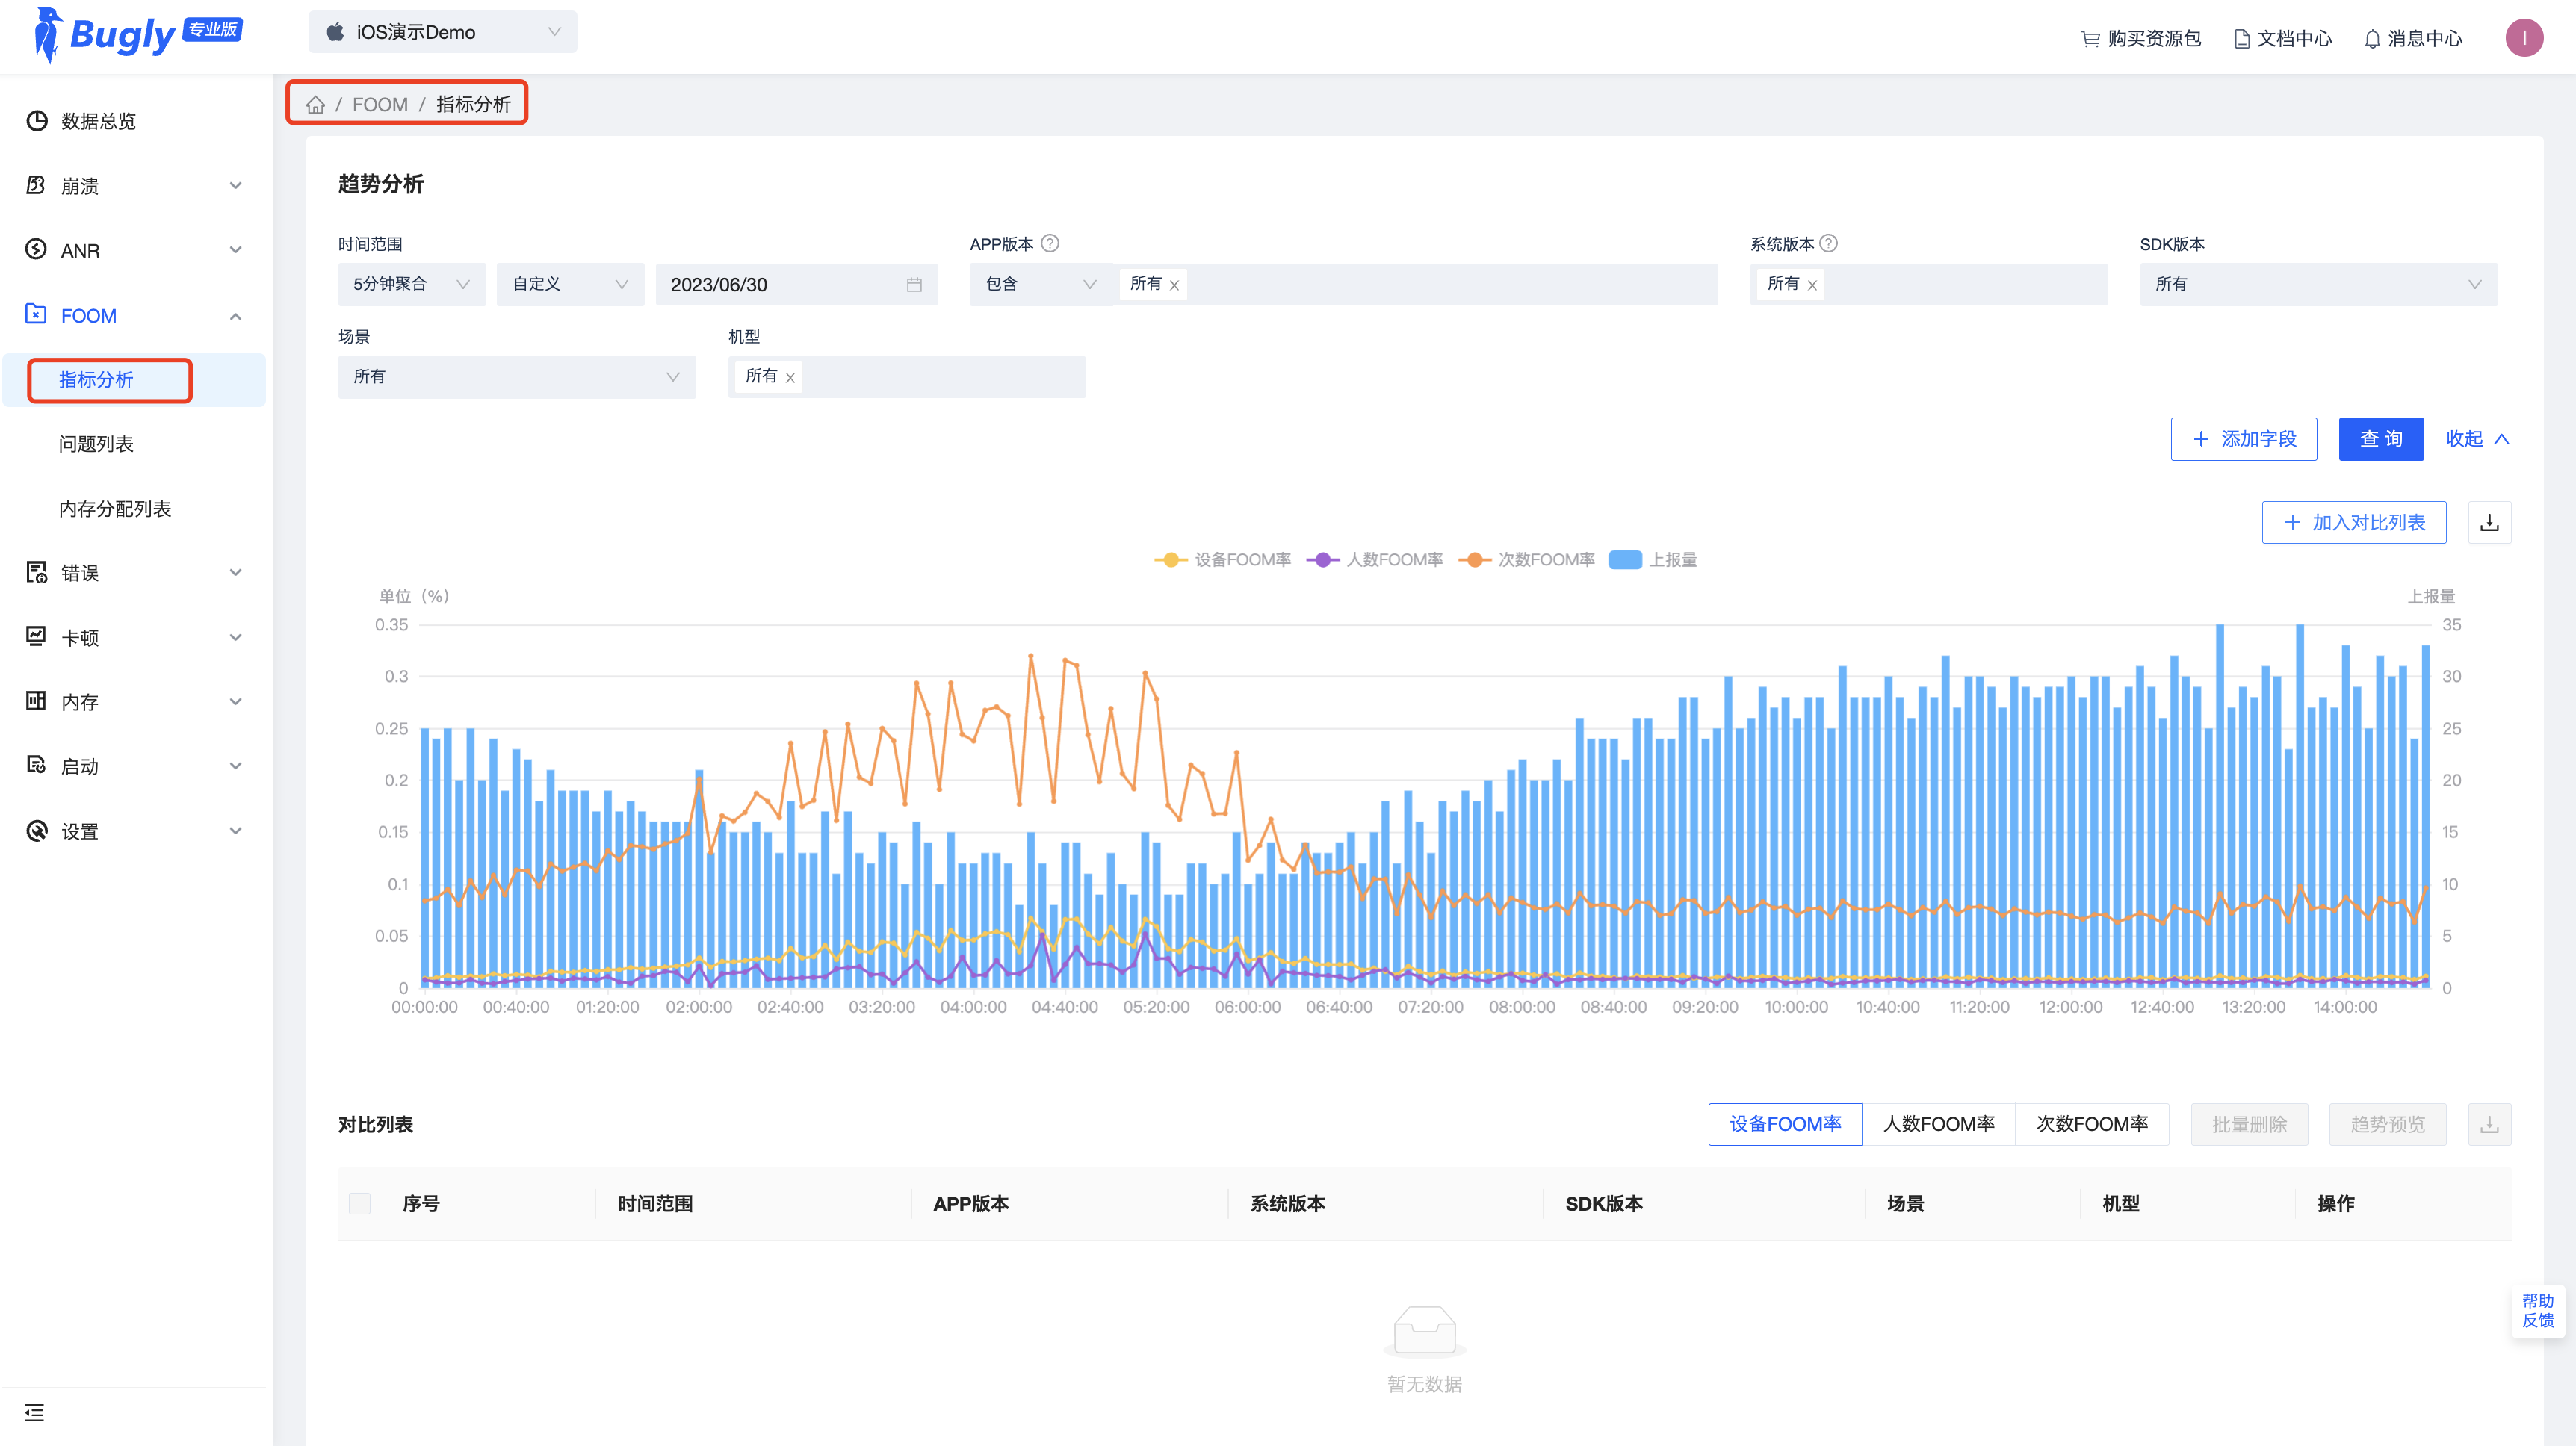Click the 数据总览 overview icon

pyautogui.click(x=37, y=121)
